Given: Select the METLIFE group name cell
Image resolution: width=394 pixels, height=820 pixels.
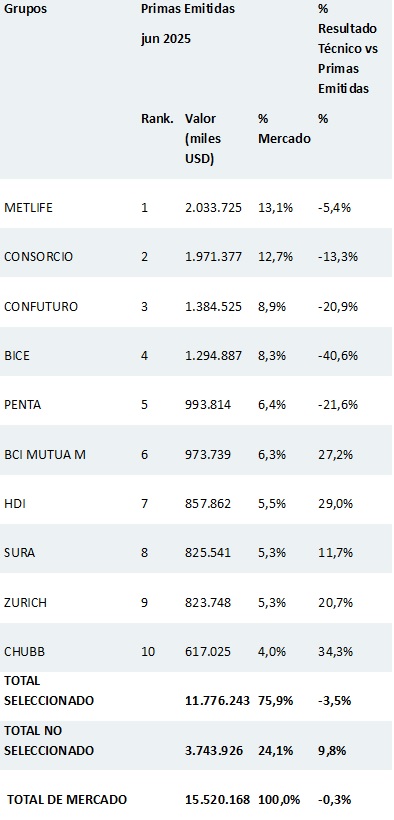Looking at the screenshot, I should coord(28,208).
